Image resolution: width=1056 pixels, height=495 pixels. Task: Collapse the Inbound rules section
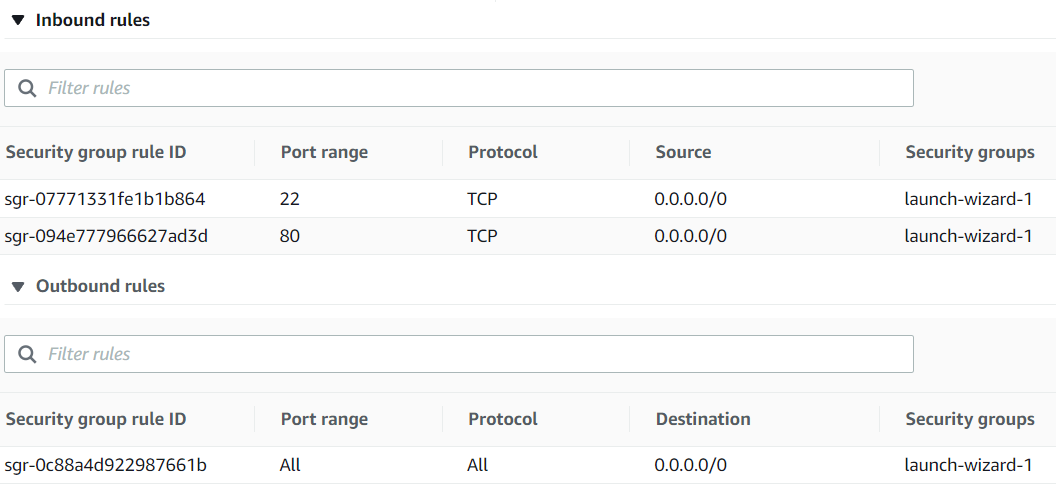pos(17,20)
